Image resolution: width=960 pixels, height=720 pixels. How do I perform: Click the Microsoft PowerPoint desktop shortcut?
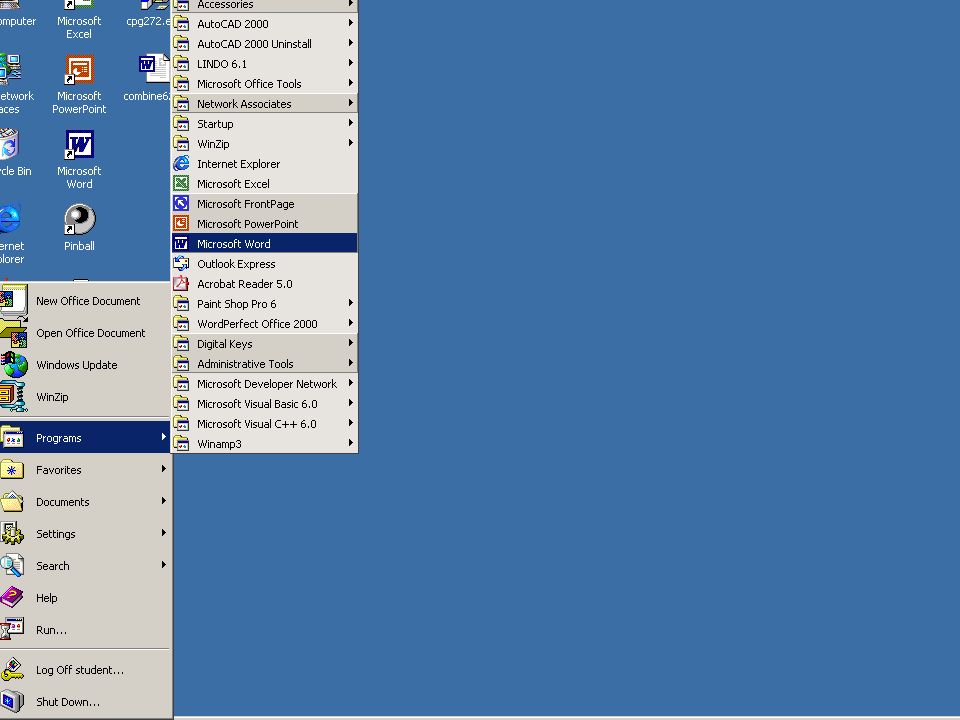(x=79, y=84)
